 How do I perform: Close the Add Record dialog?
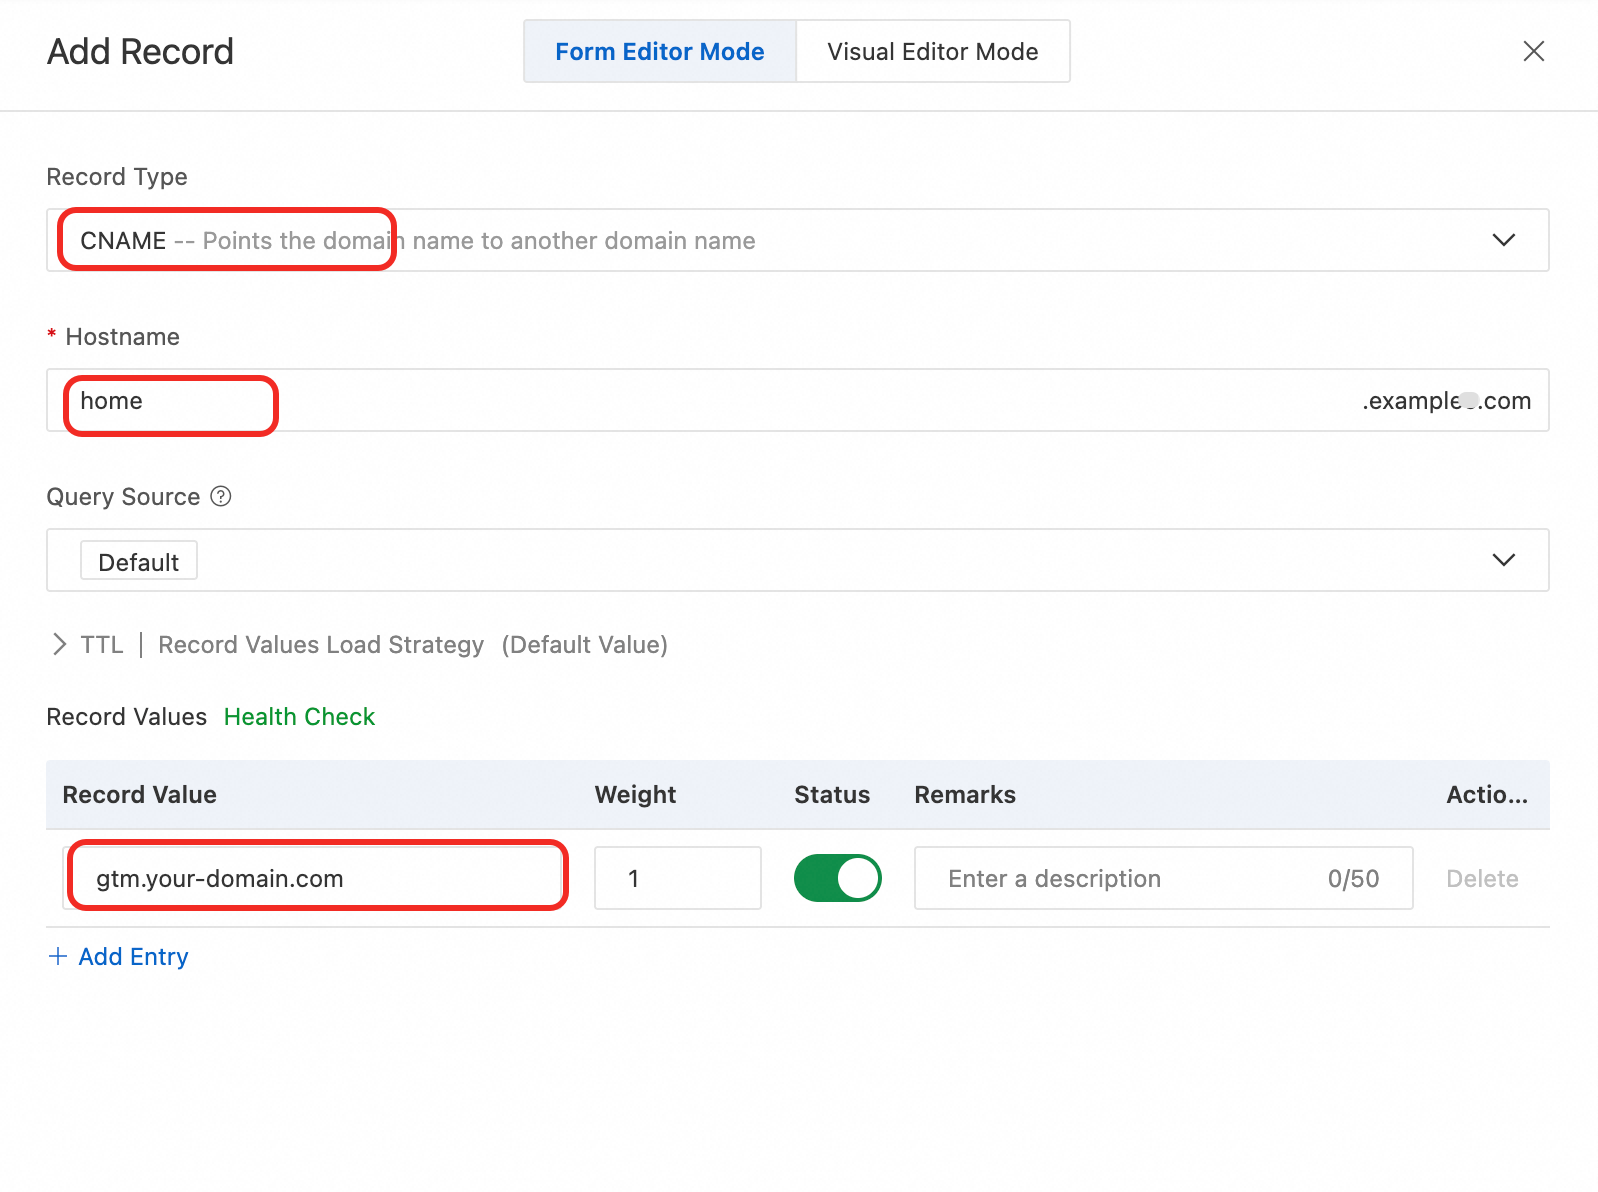[x=1533, y=51]
